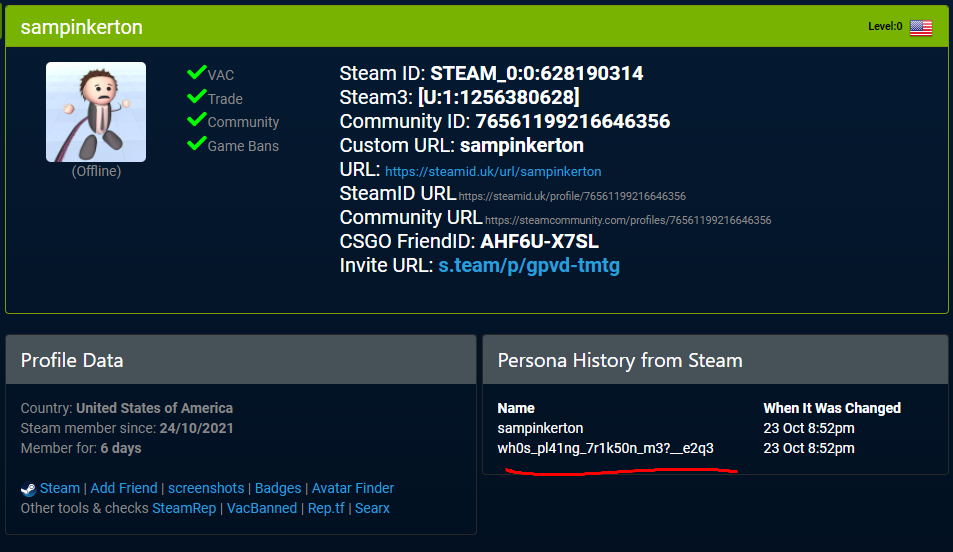Click the Level:0 label

[x=885, y=26]
